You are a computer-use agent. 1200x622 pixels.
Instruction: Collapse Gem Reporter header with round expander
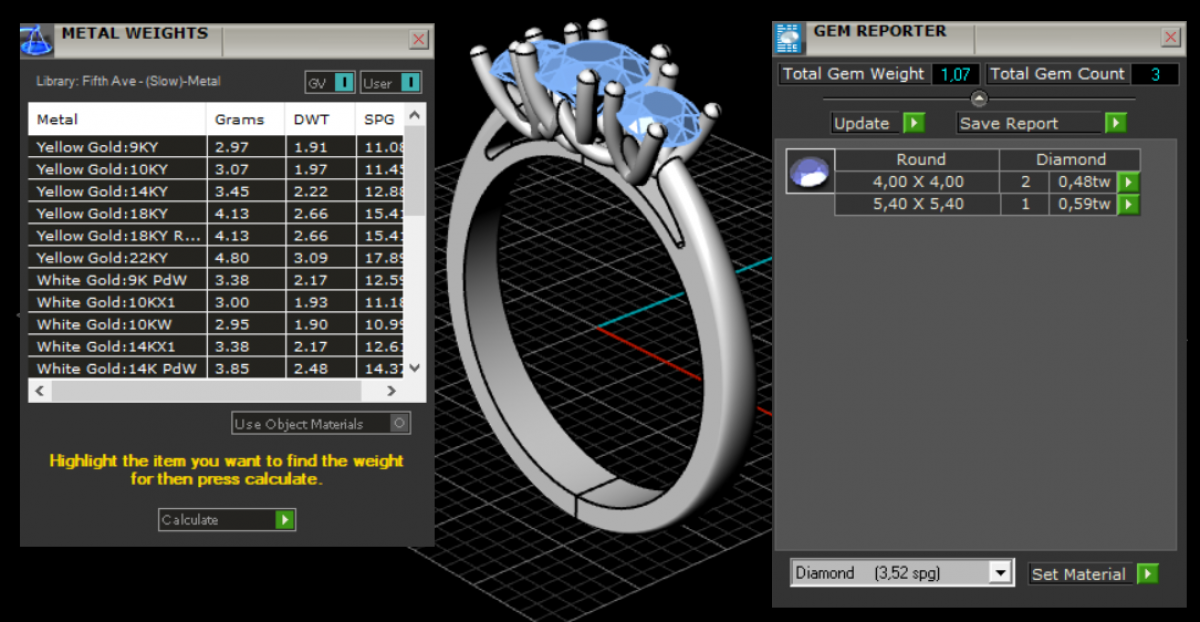(x=979, y=98)
